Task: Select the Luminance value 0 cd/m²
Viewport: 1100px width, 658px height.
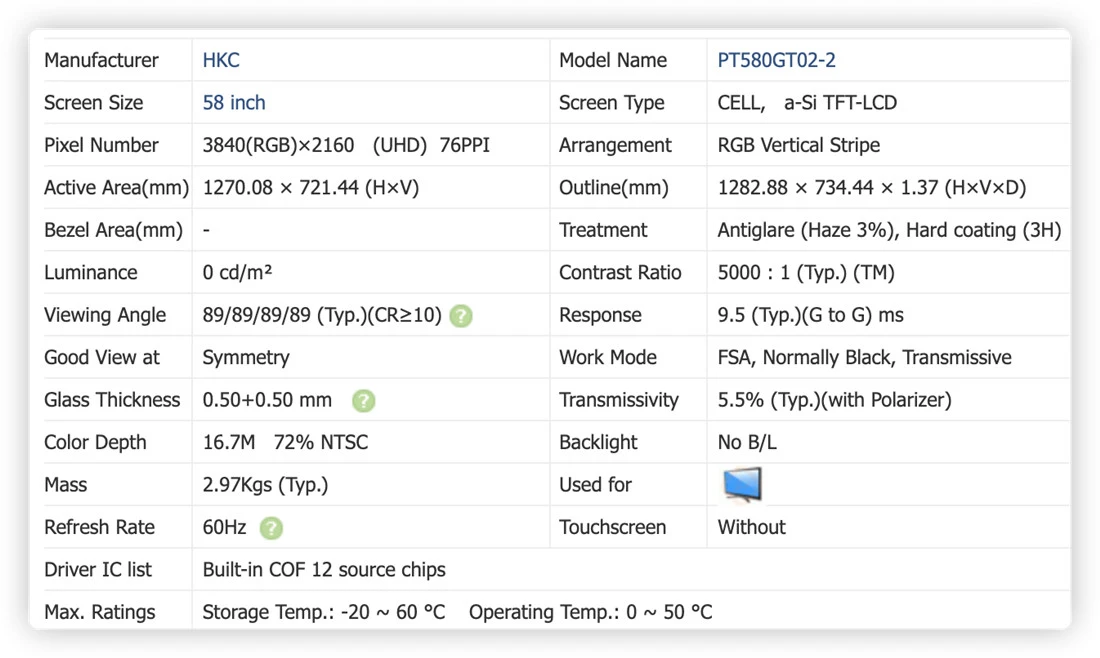Action: click(237, 272)
